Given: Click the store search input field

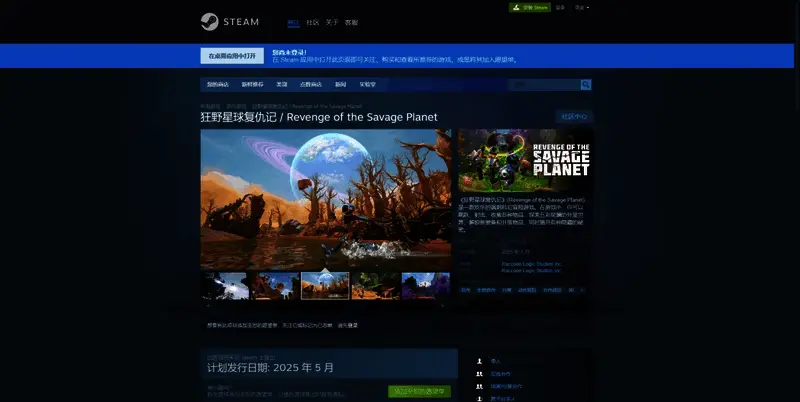Looking at the screenshot, I should point(544,85).
